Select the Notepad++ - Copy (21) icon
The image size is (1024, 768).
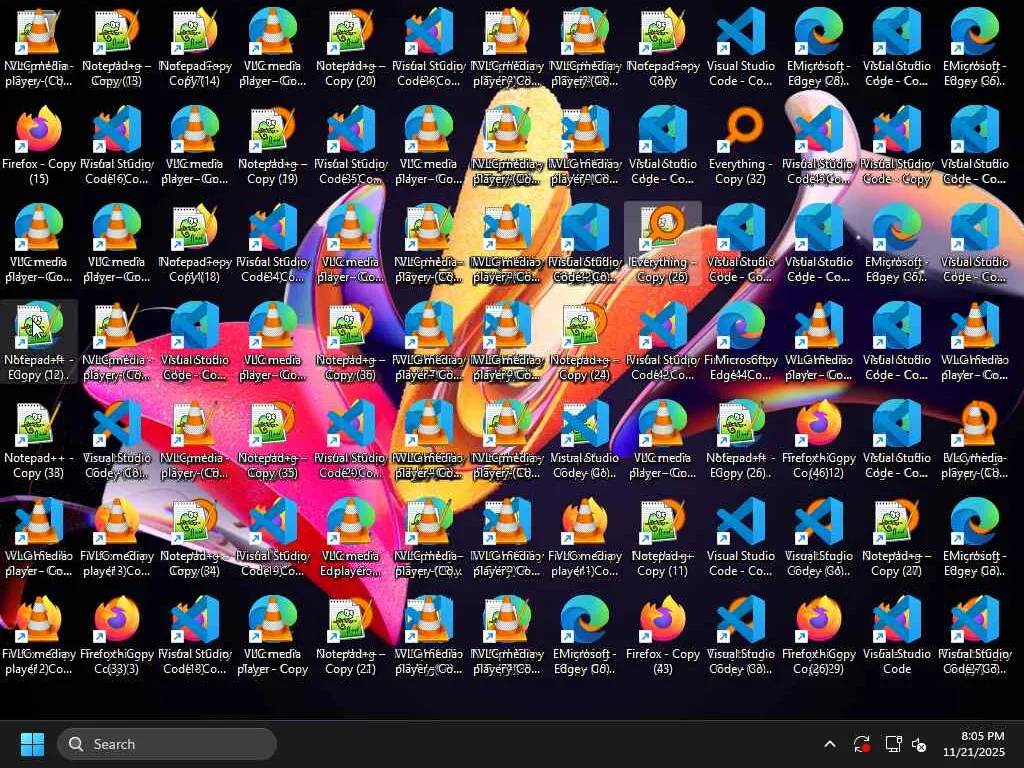click(351, 635)
